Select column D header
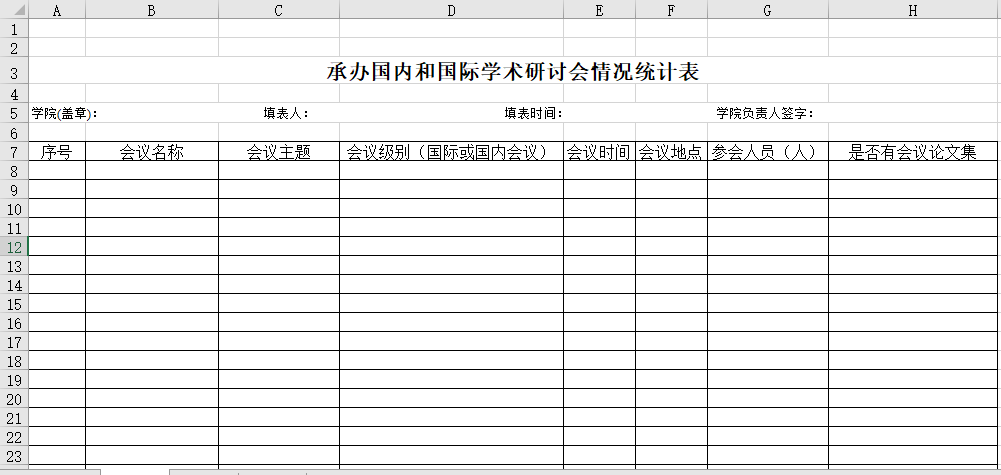1001x475 pixels. tap(451, 10)
